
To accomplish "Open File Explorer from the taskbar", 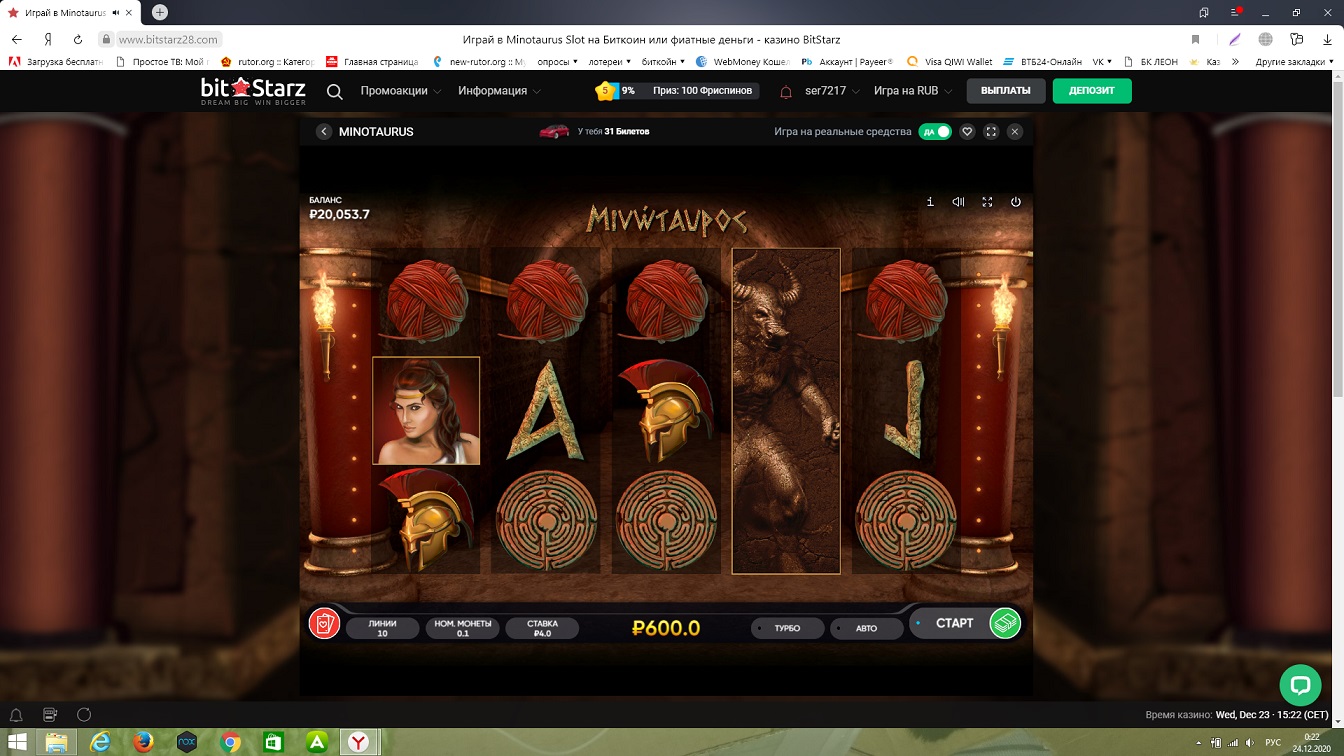I will pyautogui.click(x=57, y=742).
